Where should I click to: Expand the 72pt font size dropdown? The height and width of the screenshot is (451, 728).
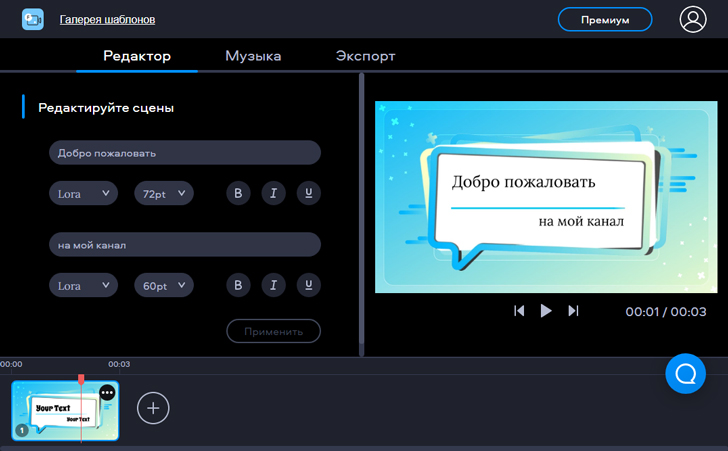coord(164,194)
